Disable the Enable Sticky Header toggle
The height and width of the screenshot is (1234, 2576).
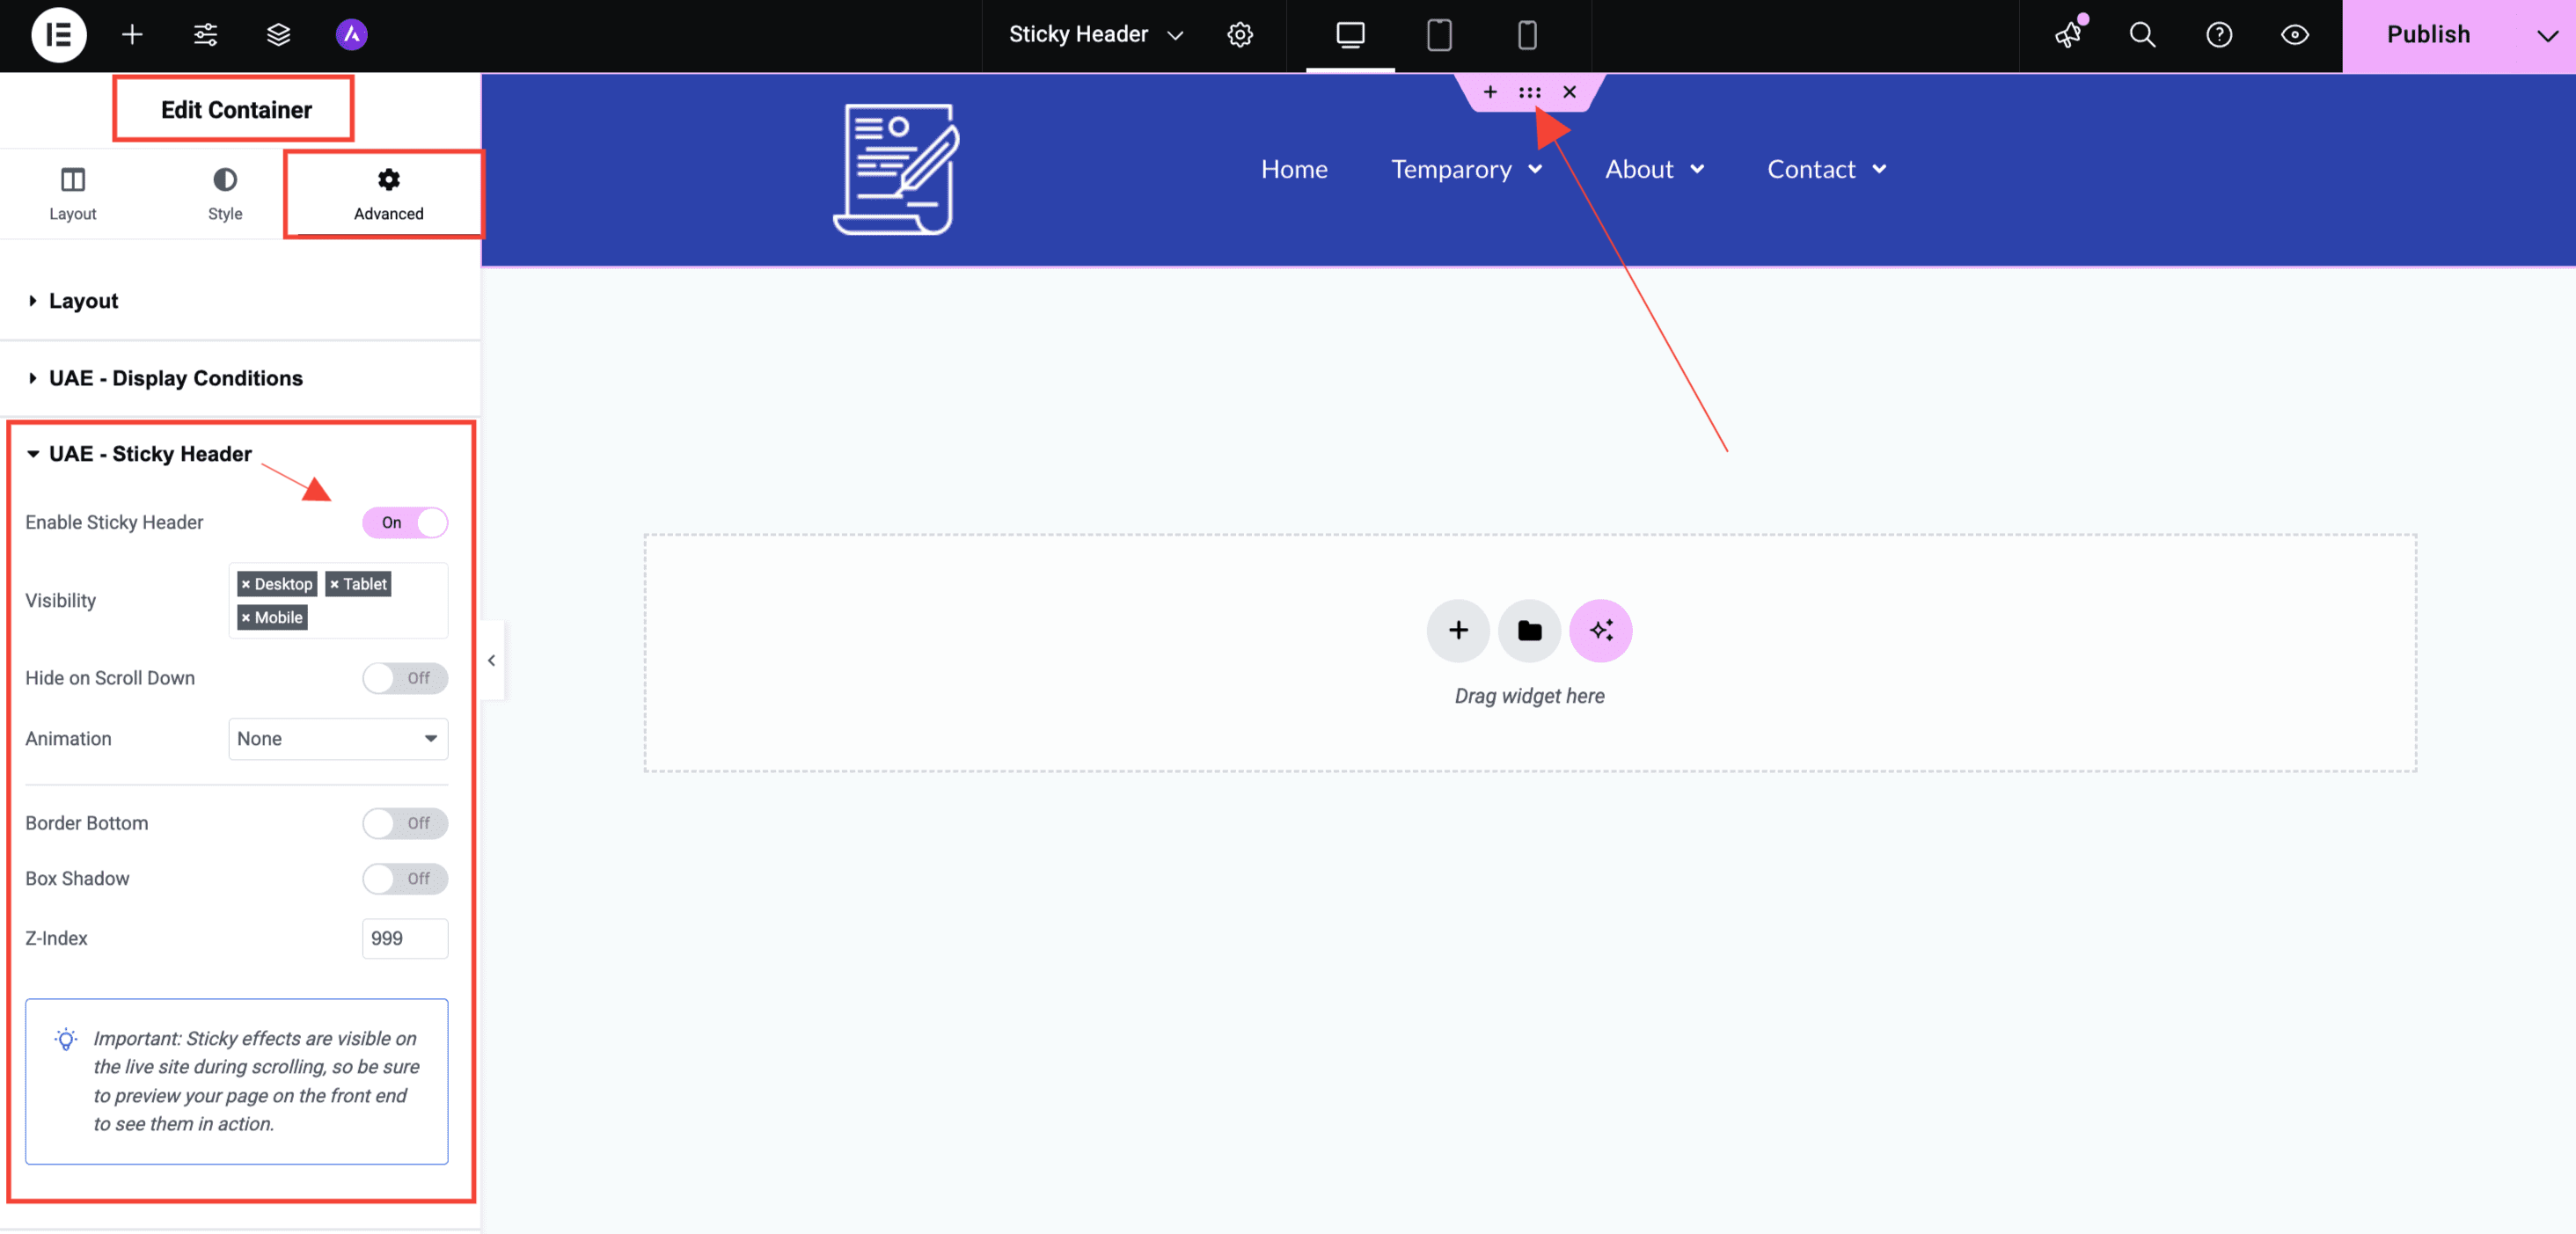pyautogui.click(x=404, y=522)
